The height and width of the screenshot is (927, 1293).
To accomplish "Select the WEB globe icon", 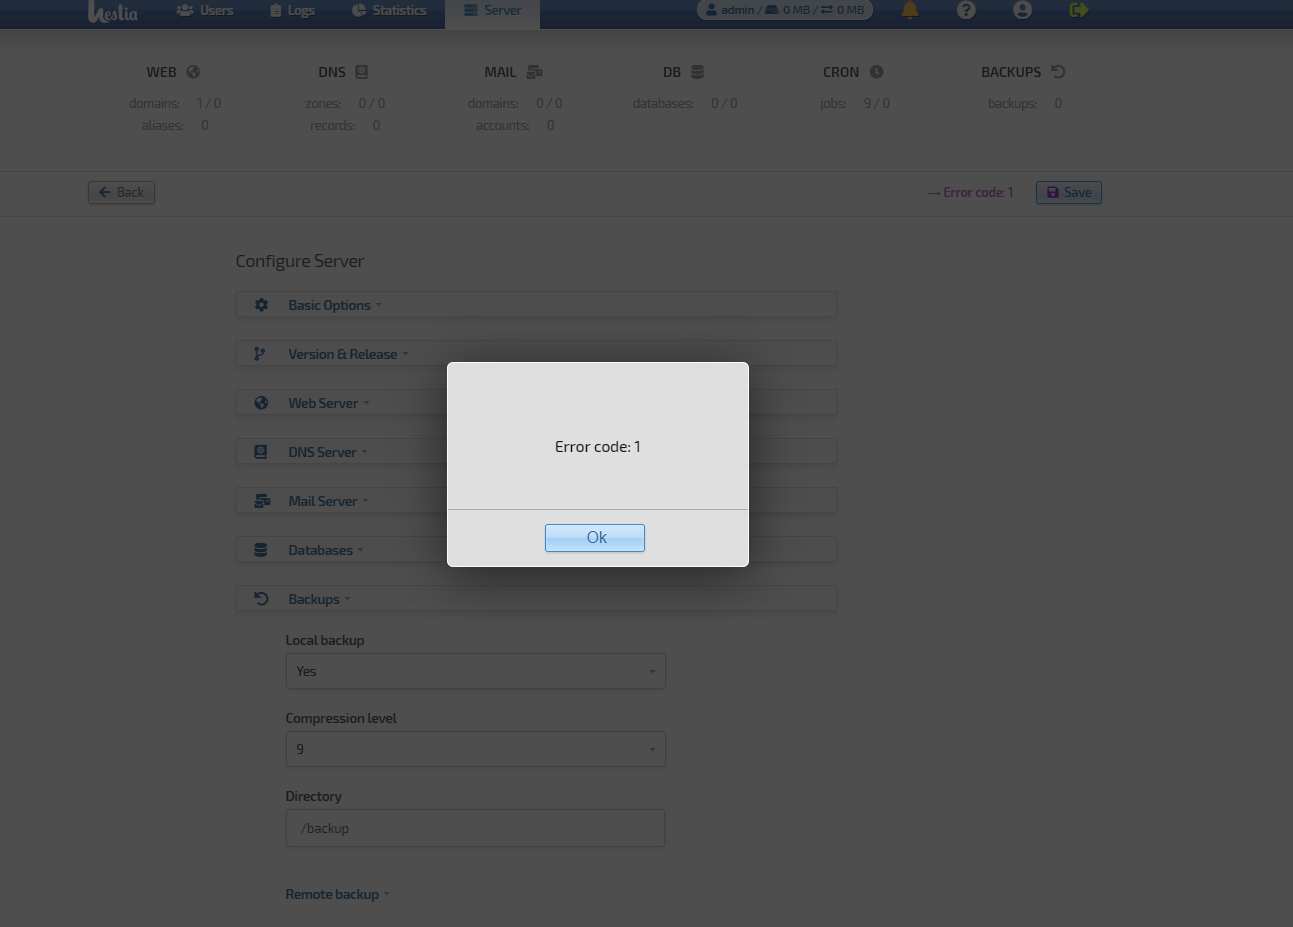I will coord(193,71).
